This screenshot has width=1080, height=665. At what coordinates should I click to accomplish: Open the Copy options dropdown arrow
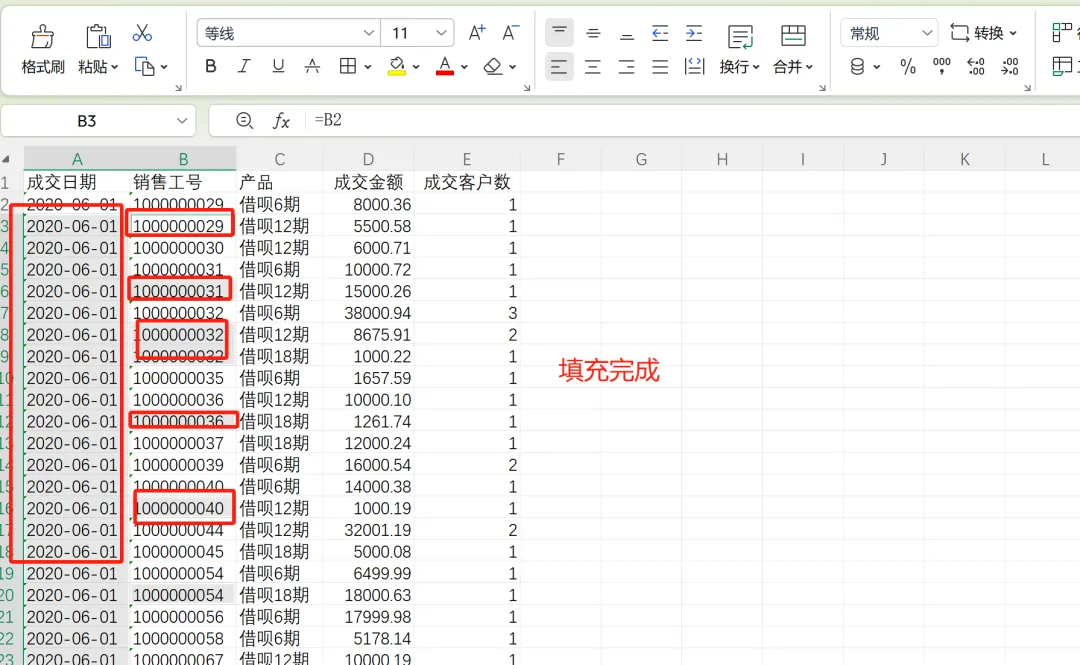[164, 67]
